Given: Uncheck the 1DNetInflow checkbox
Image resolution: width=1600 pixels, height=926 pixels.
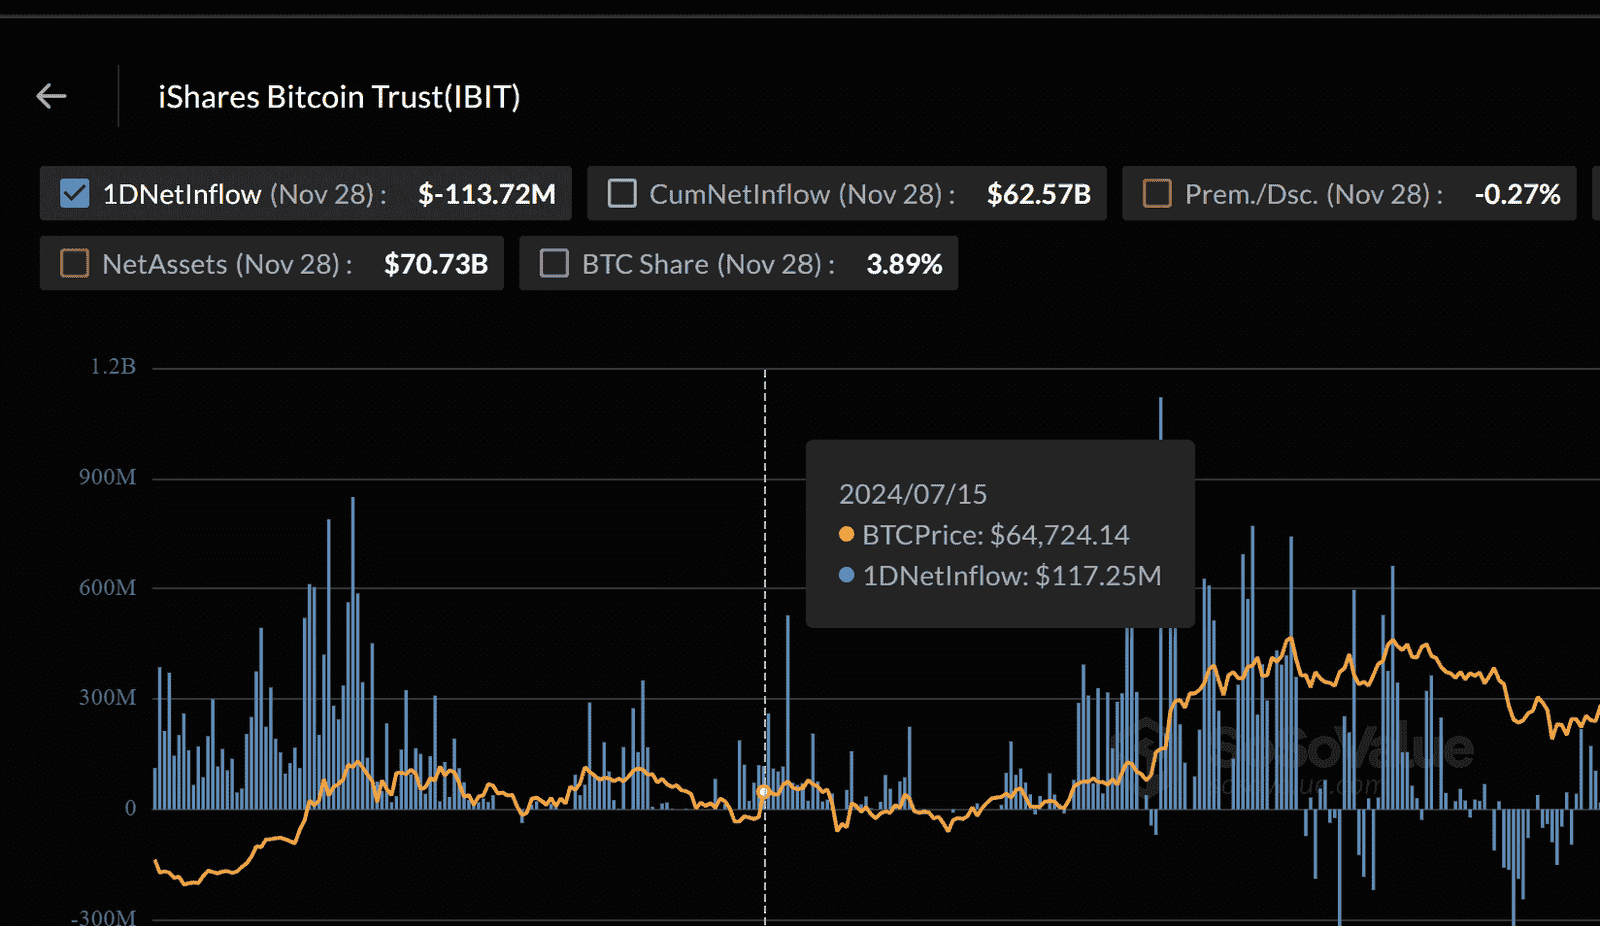Looking at the screenshot, I should point(75,193).
